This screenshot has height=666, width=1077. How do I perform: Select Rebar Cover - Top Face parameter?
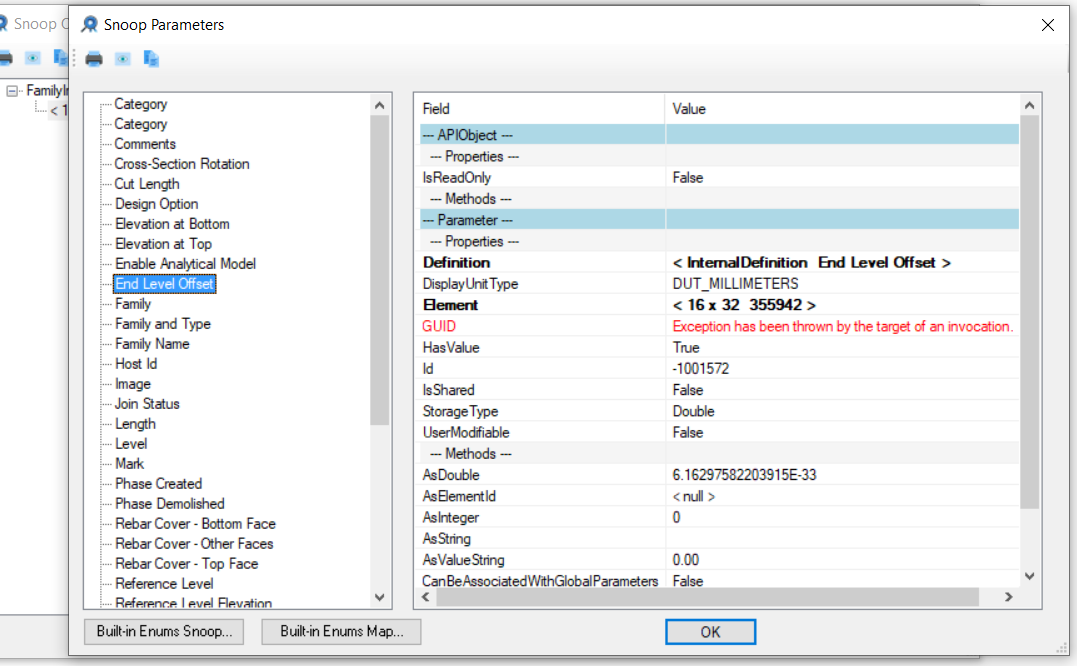[186, 564]
